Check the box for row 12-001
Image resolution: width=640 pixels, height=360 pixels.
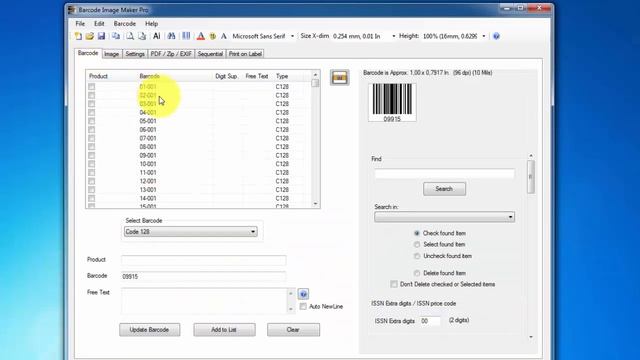point(91,181)
